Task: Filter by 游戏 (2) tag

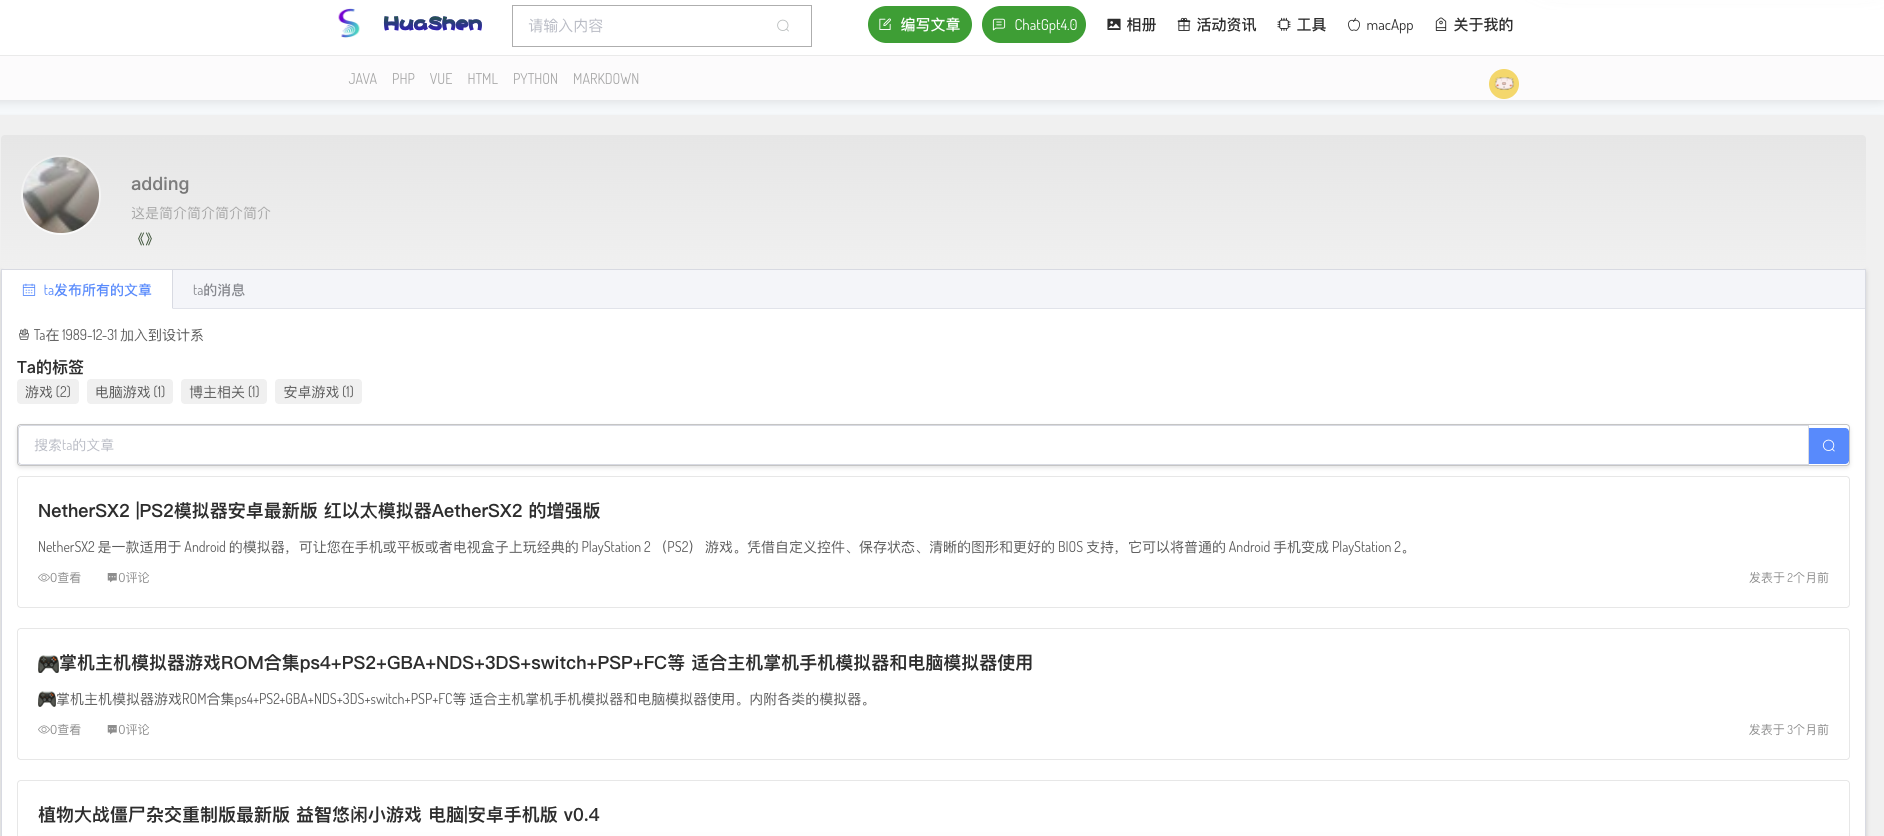Action: 48,392
